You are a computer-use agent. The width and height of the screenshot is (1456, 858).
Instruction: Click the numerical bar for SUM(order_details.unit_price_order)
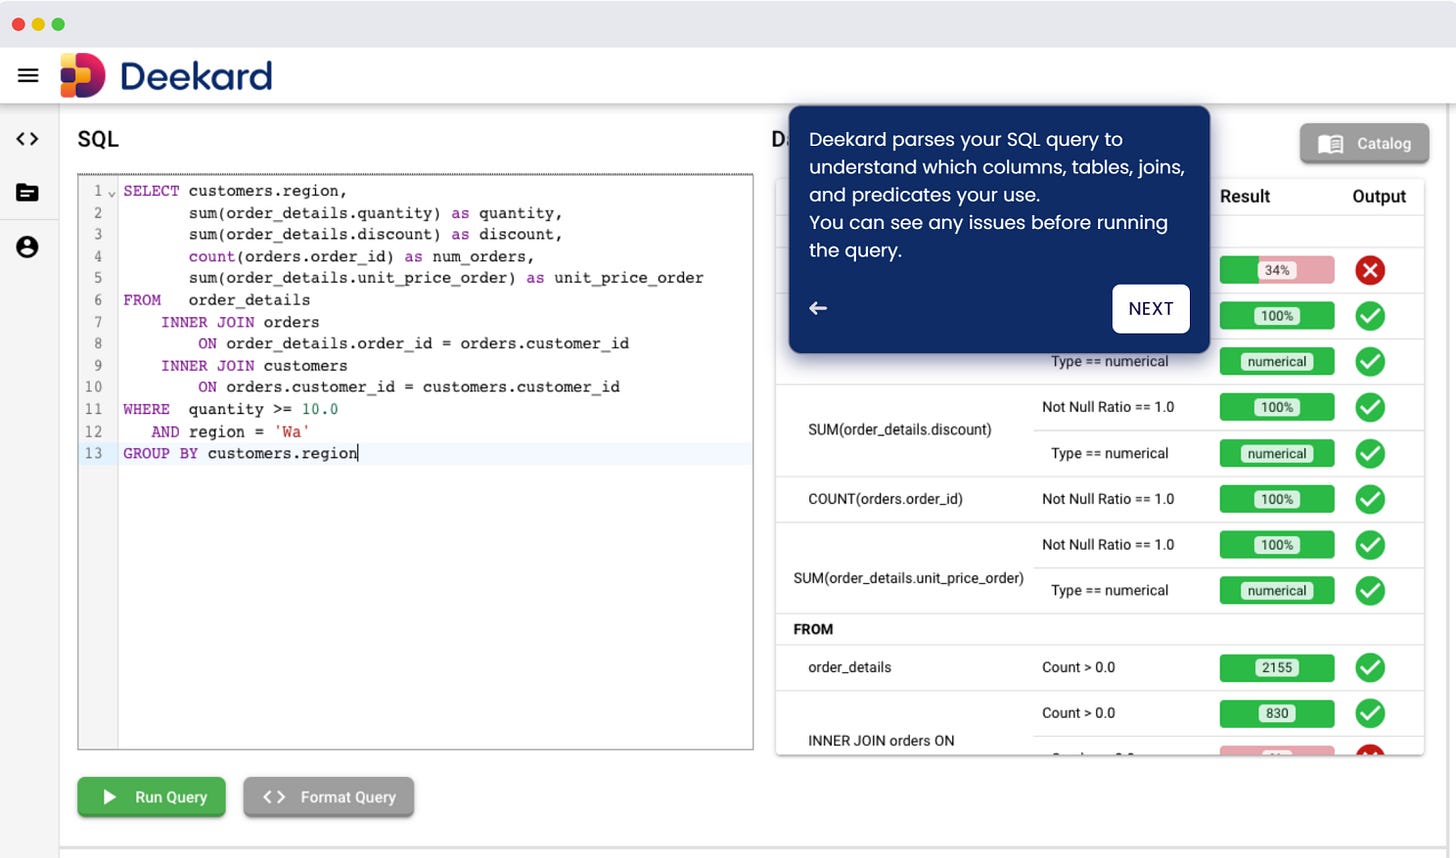point(1277,591)
